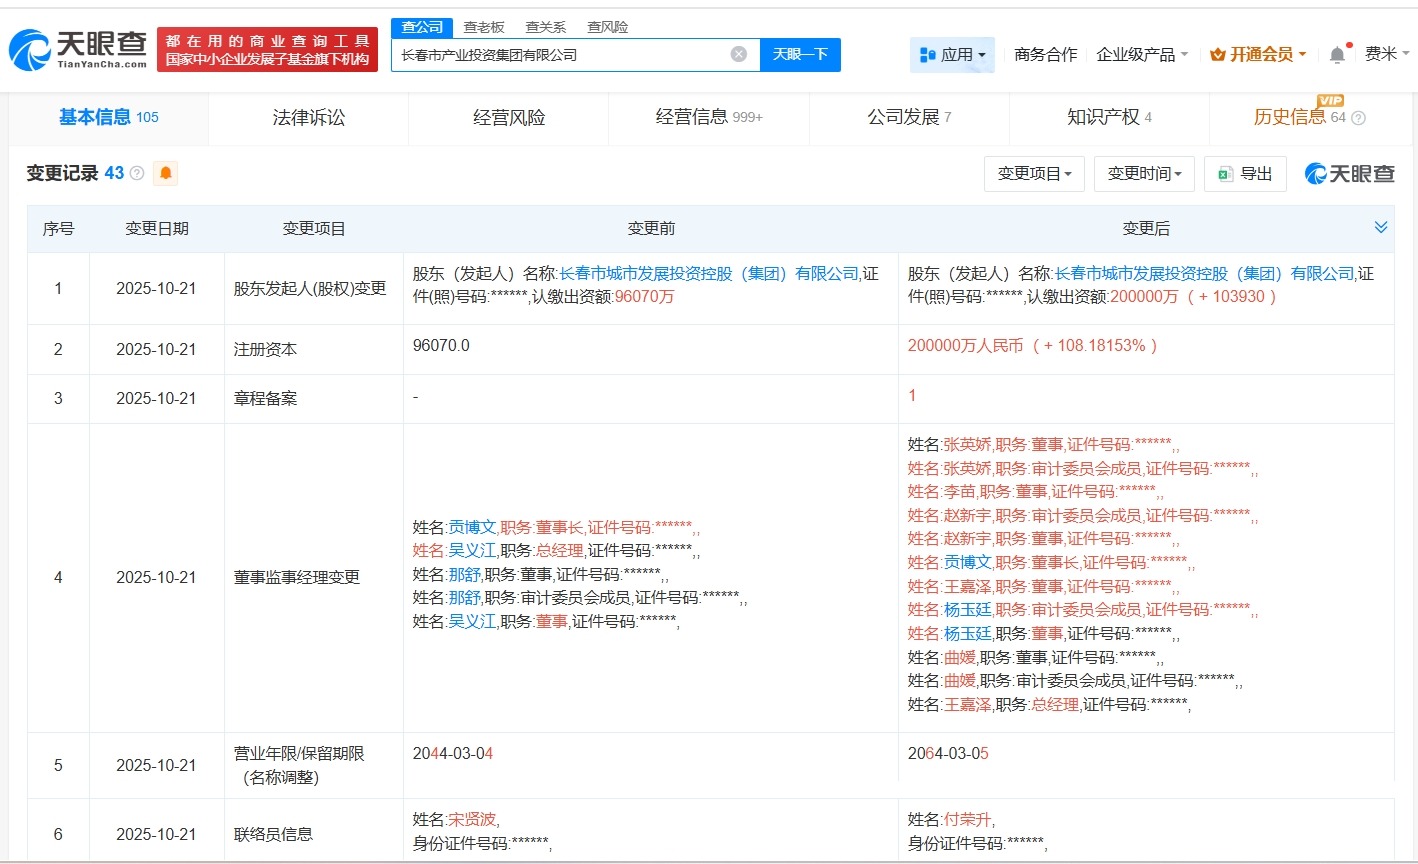Click the VIP badge on 历史信息 tab
This screenshot has width=1418, height=864.
[1329, 101]
